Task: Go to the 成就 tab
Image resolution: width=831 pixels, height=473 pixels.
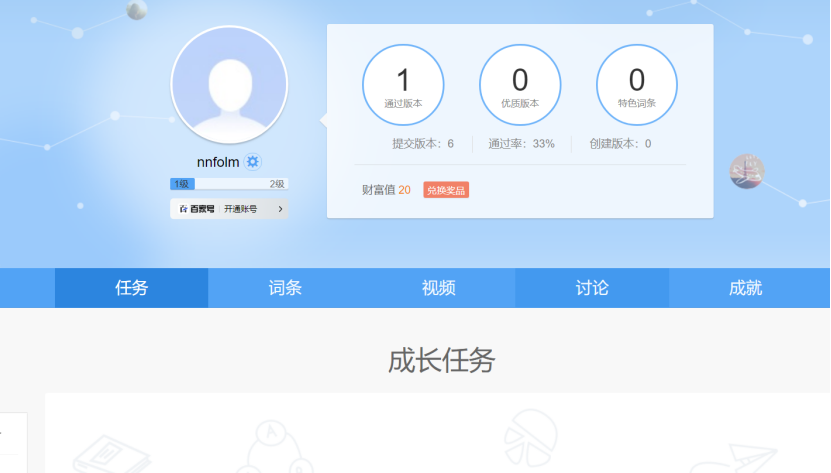Action: 746,288
